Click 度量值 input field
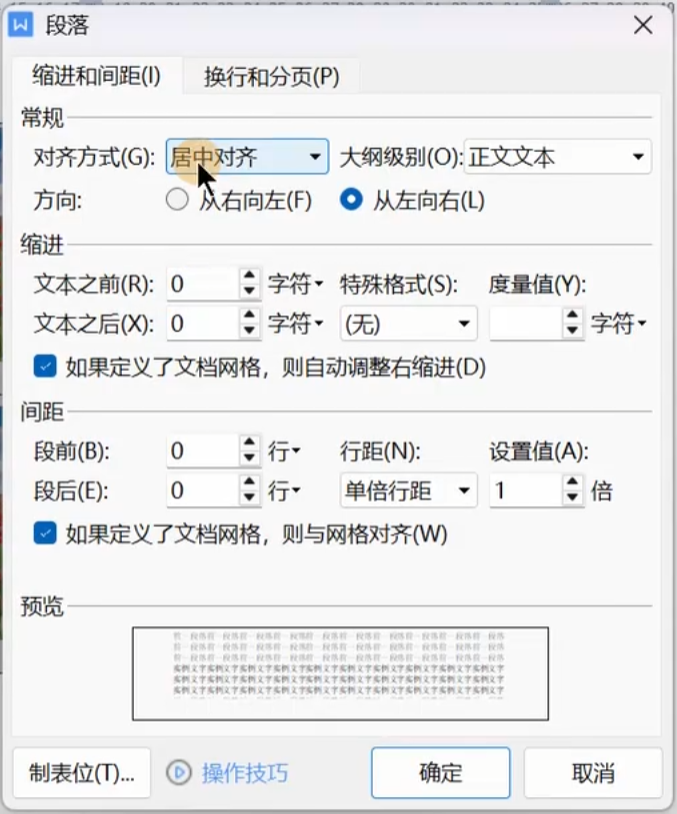The height and width of the screenshot is (814, 677). [x=526, y=323]
